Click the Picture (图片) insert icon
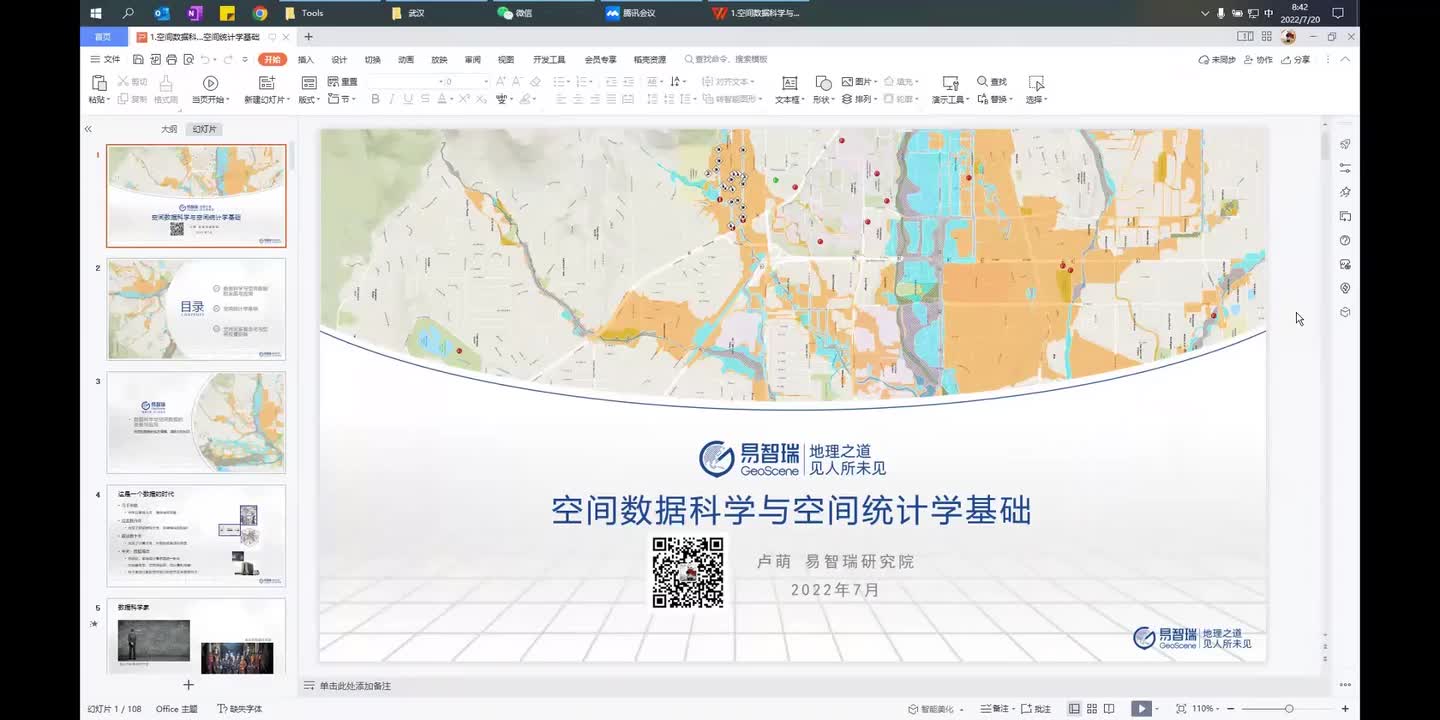1440x720 pixels. coord(848,82)
